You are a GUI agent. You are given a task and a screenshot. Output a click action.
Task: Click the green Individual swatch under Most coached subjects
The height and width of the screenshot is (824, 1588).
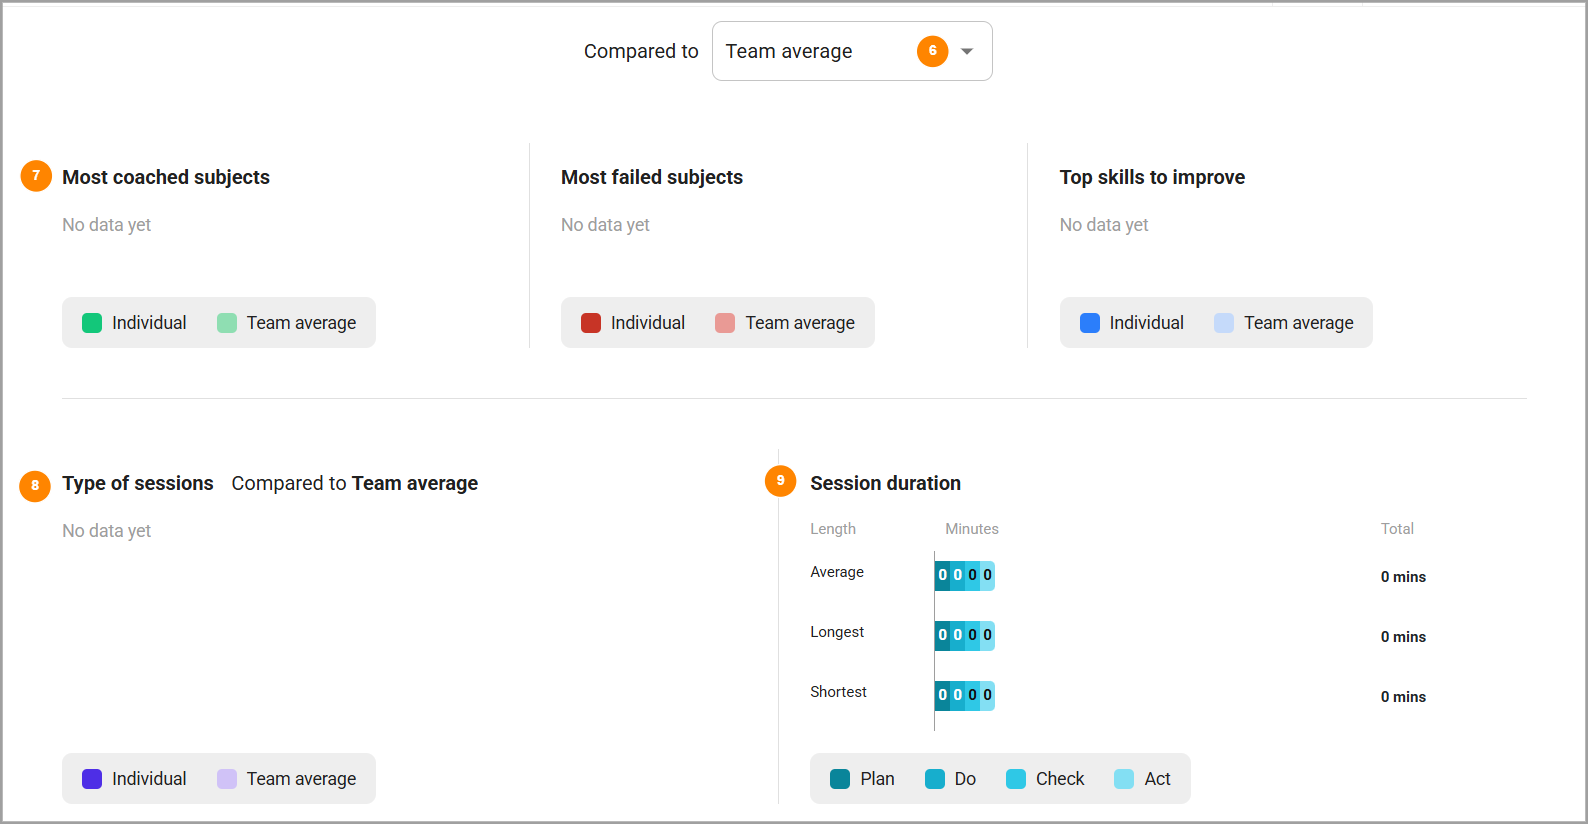[x=92, y=323]
